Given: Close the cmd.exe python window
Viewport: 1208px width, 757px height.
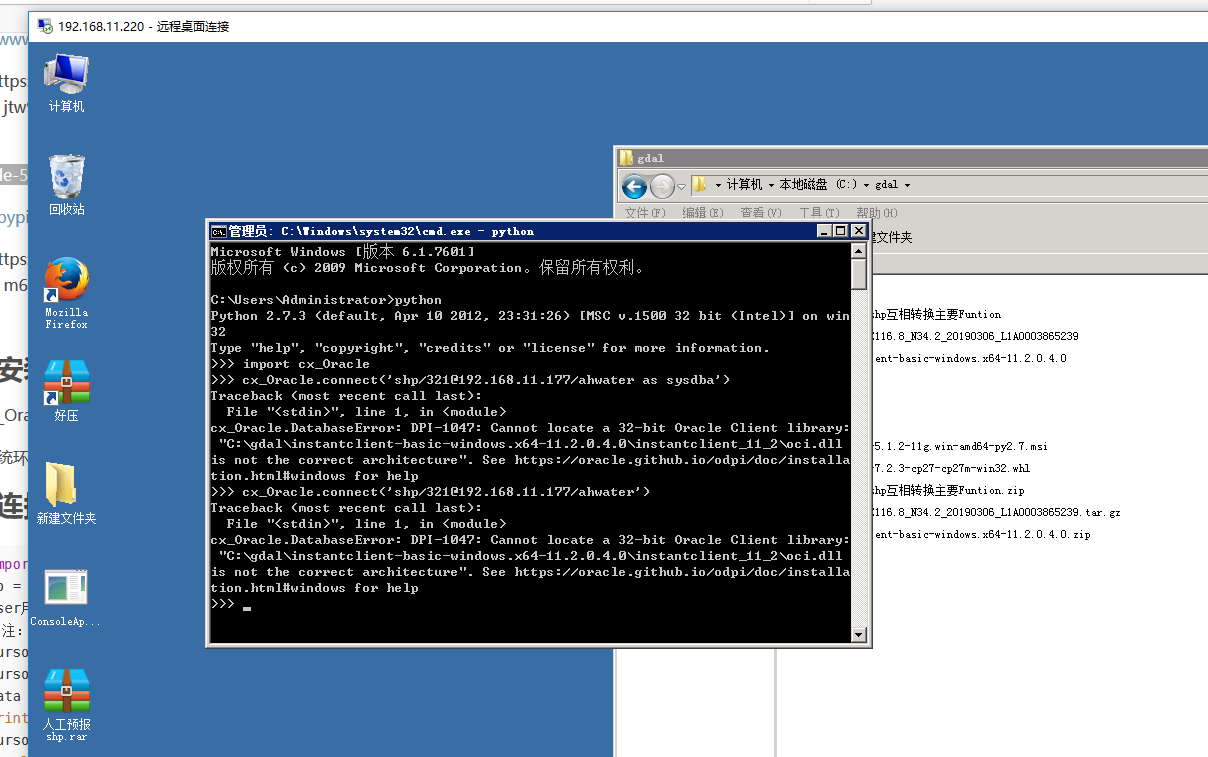Looking at the screenshot, I should 857,231.
